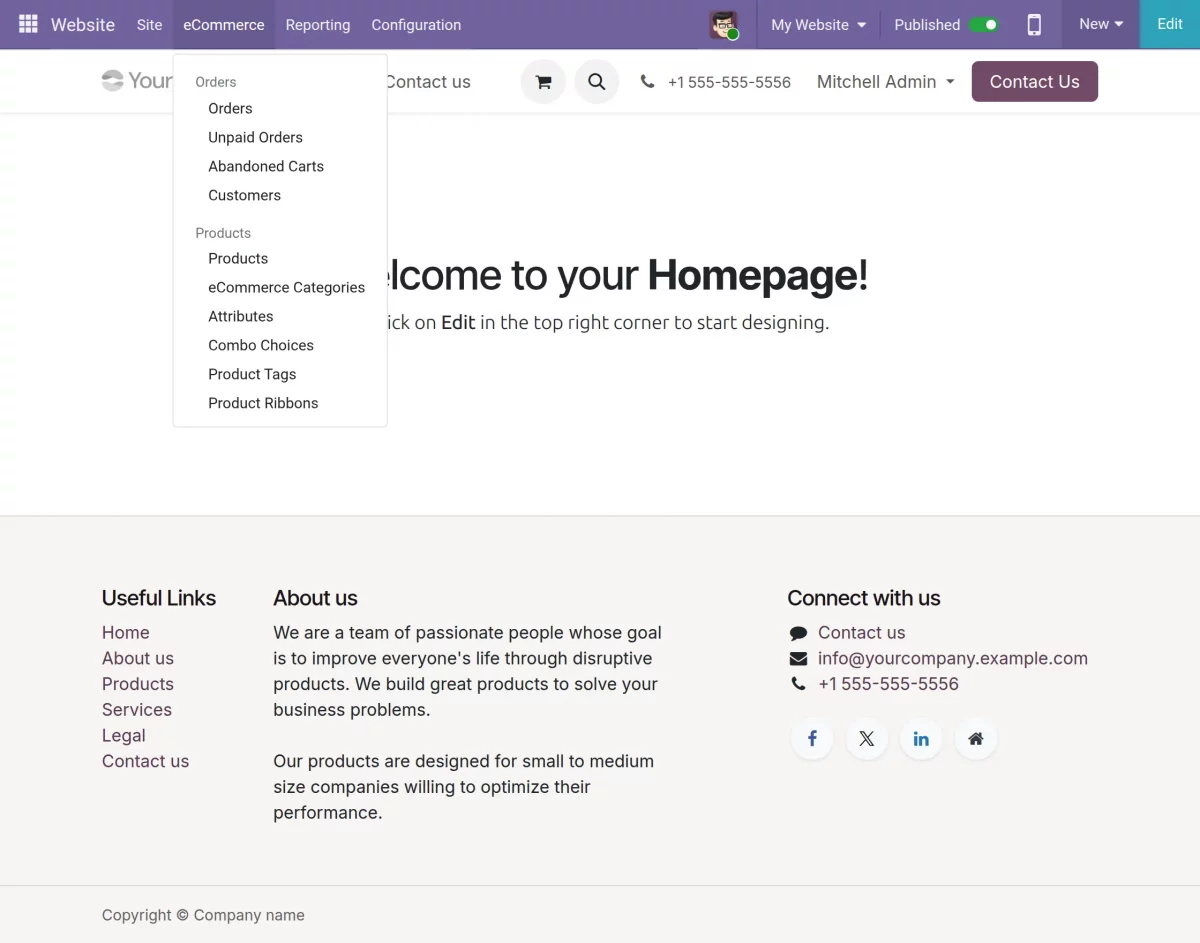Screen dimensions: 1200x943
Task: Click Contact us under Connect with us
Action: [861, 633]
